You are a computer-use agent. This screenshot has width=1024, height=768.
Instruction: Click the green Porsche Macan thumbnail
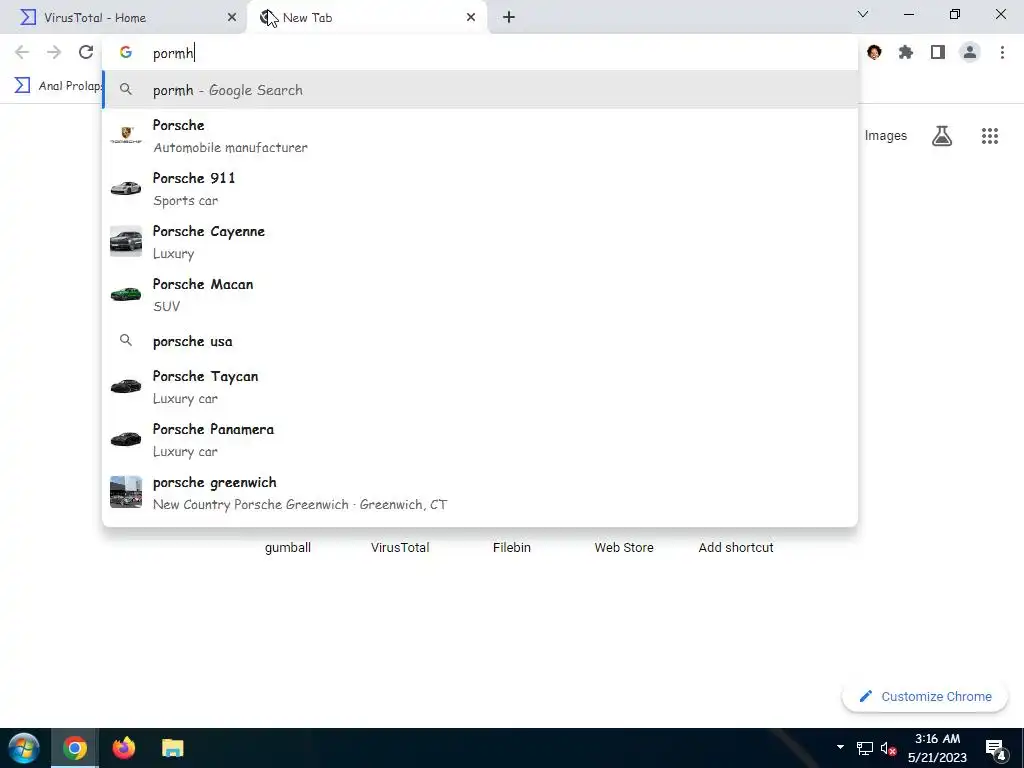[126, 295]
